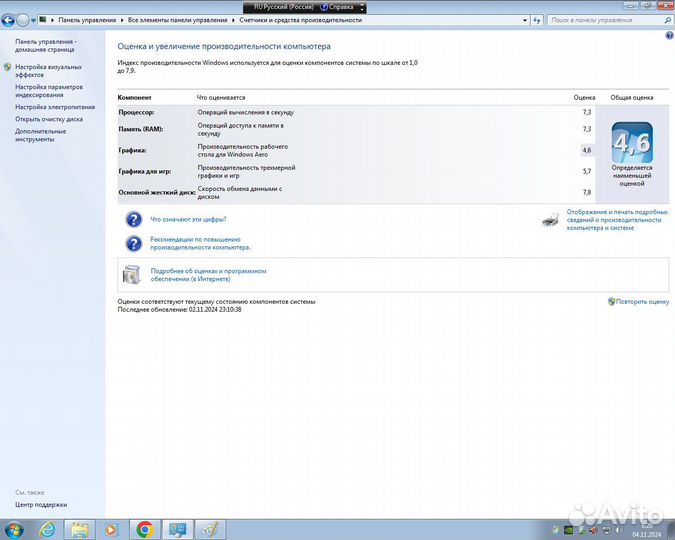Viewport: 675px width, 540px height.
Task: Click the Control Panel icon in address bar
Action: tap(43, 19)
